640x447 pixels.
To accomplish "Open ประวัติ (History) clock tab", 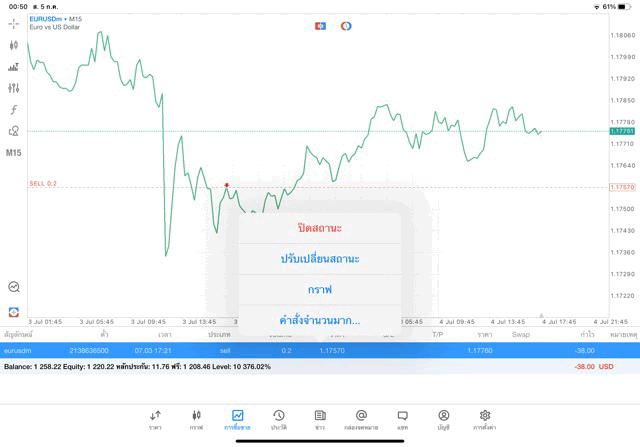I will (x=278, y=418).
